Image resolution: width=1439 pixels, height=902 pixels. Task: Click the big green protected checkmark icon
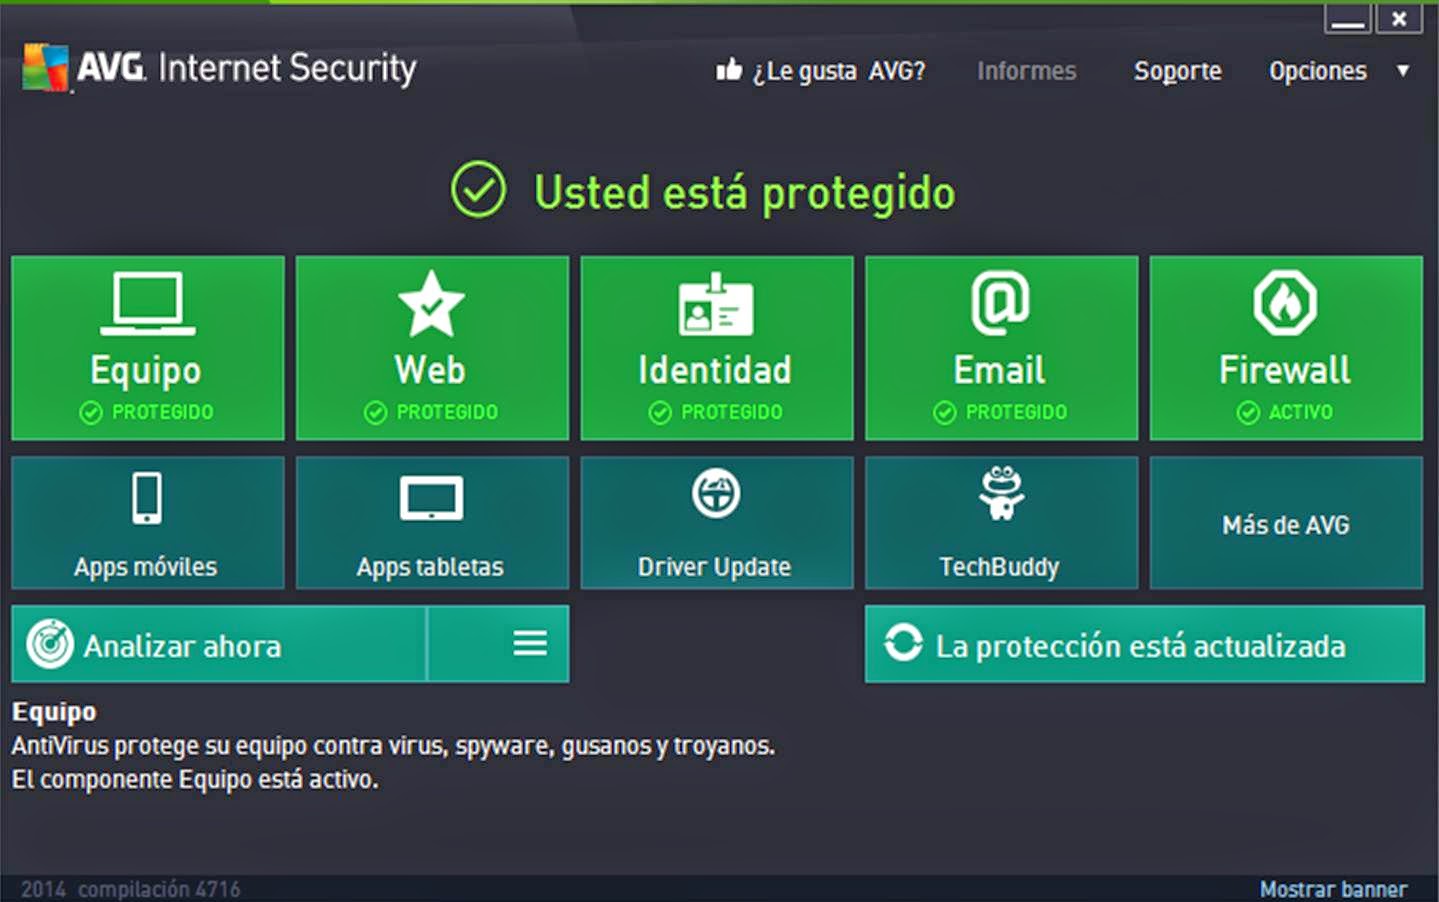(478, 189)
